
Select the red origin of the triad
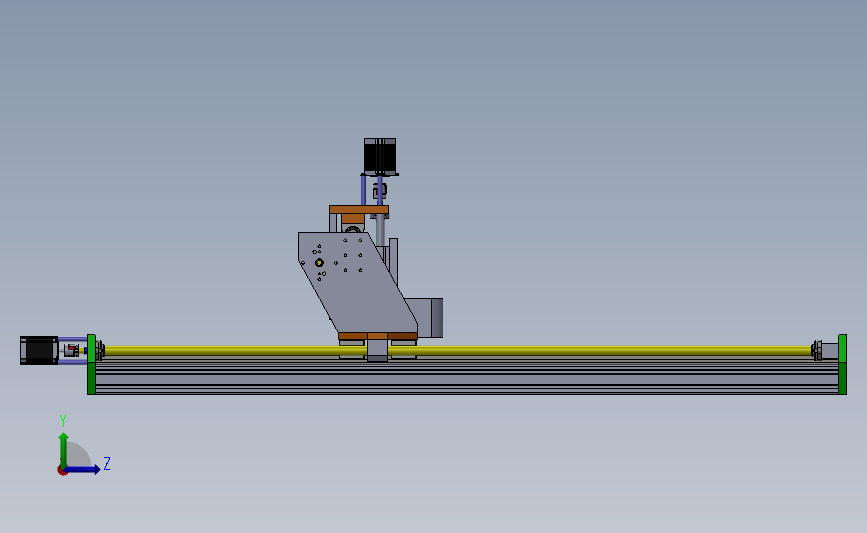pos(62,471)
